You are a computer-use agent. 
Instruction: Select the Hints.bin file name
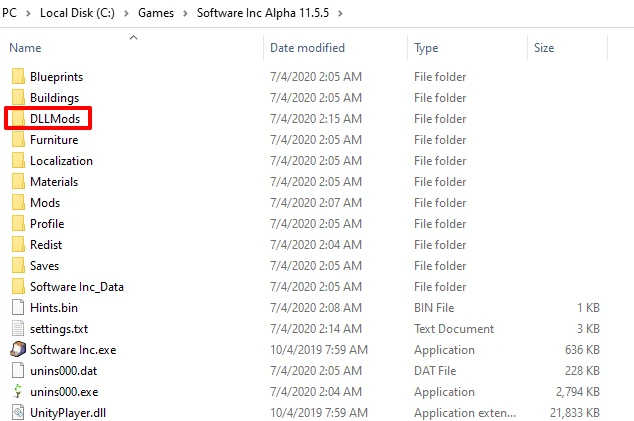click(54, 308)
